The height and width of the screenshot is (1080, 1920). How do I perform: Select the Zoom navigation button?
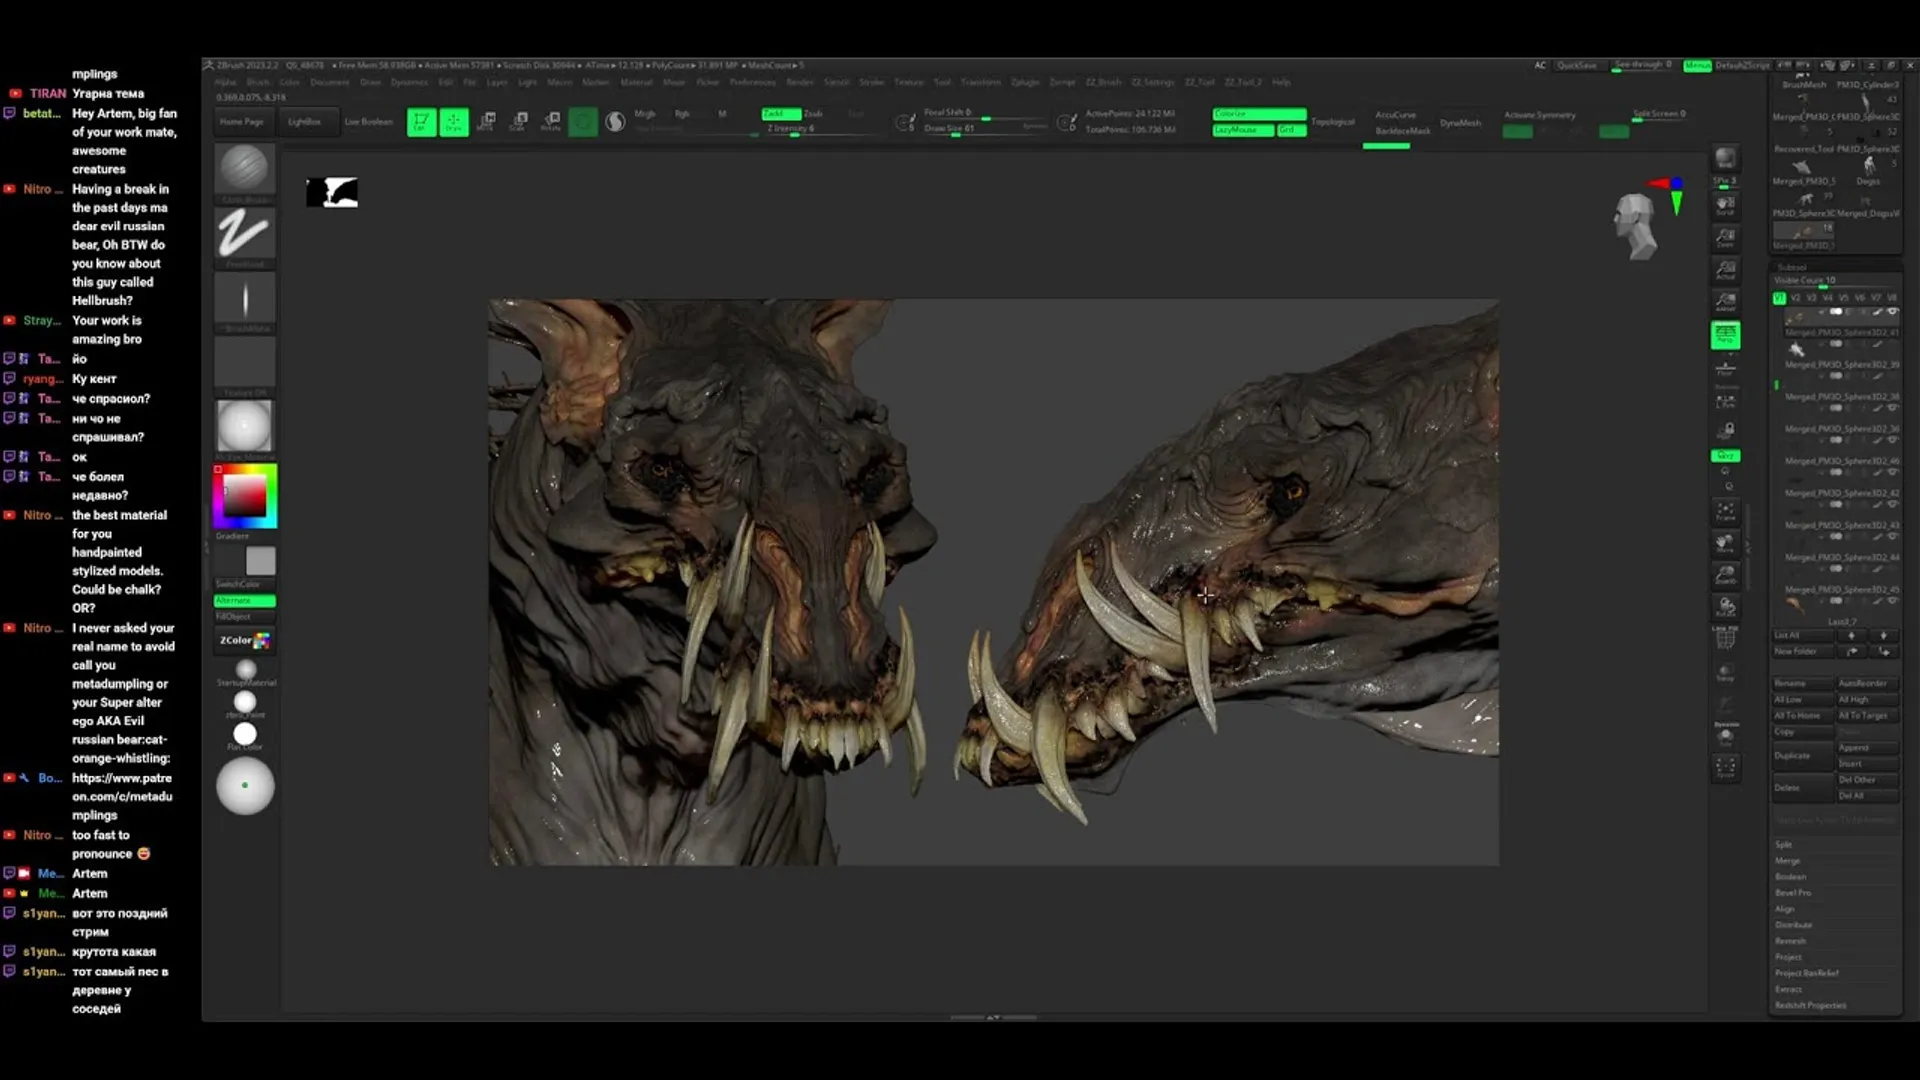[1725, 238]
